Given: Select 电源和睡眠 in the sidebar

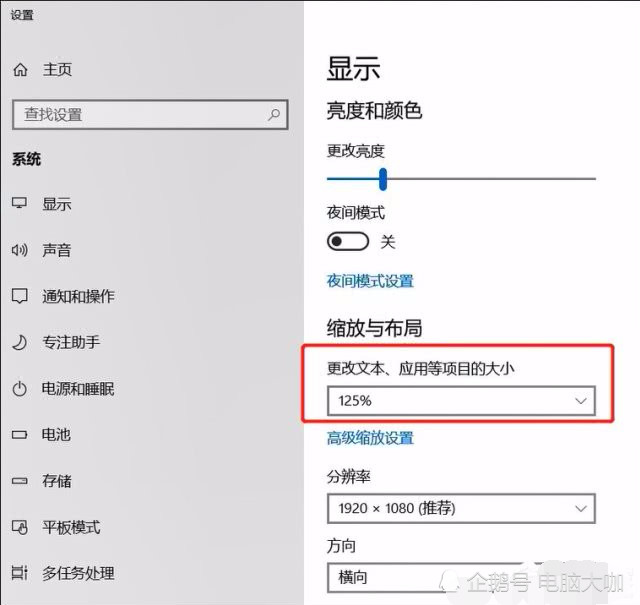Looking at the screenshot, I should [78, 389].
